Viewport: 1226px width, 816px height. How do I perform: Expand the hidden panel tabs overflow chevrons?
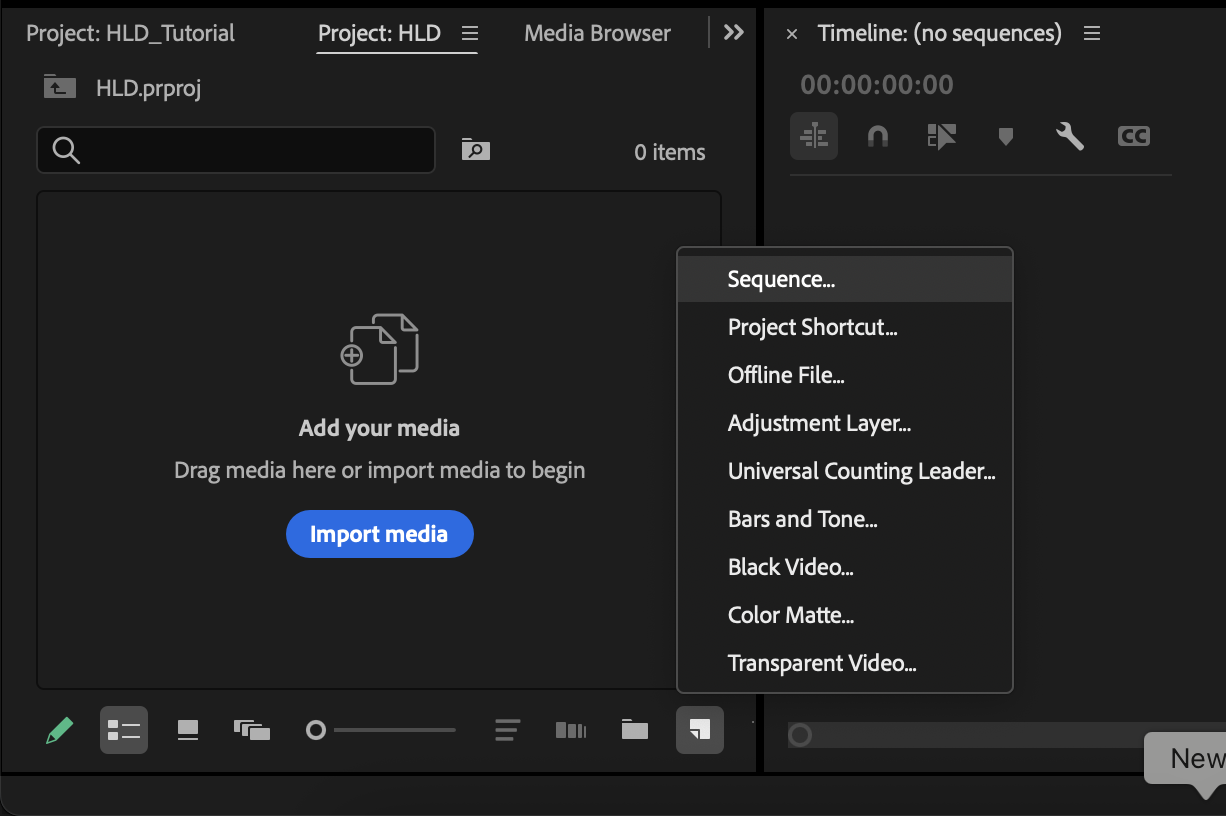pos(734,33)
